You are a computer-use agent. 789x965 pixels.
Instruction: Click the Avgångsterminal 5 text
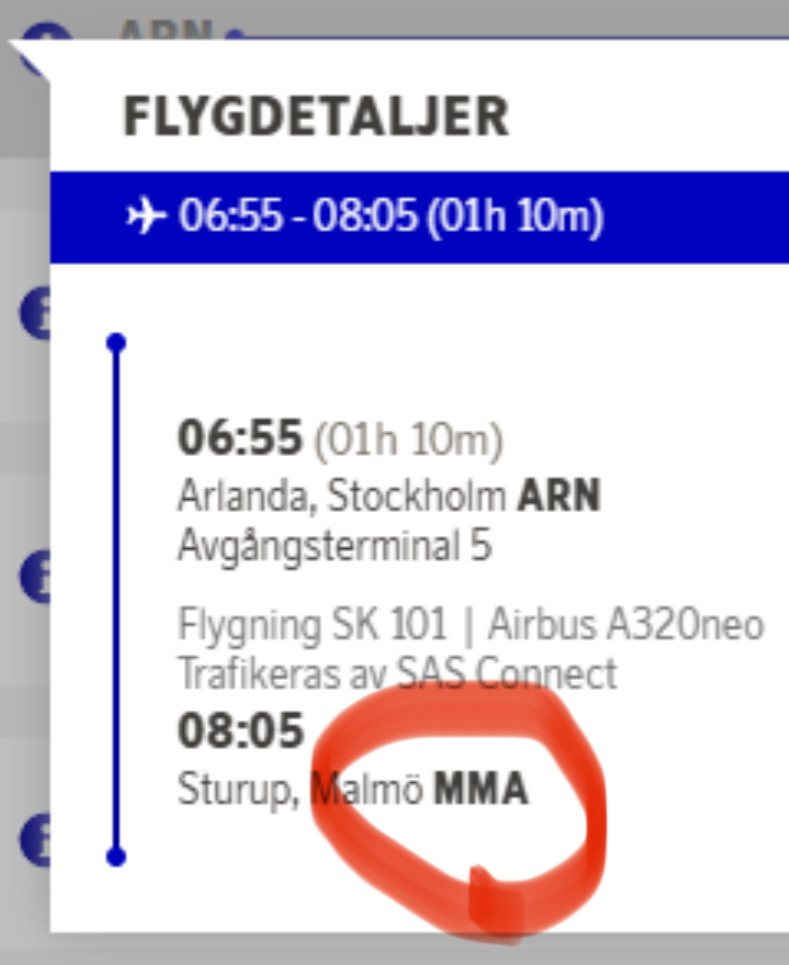[334, 546]
